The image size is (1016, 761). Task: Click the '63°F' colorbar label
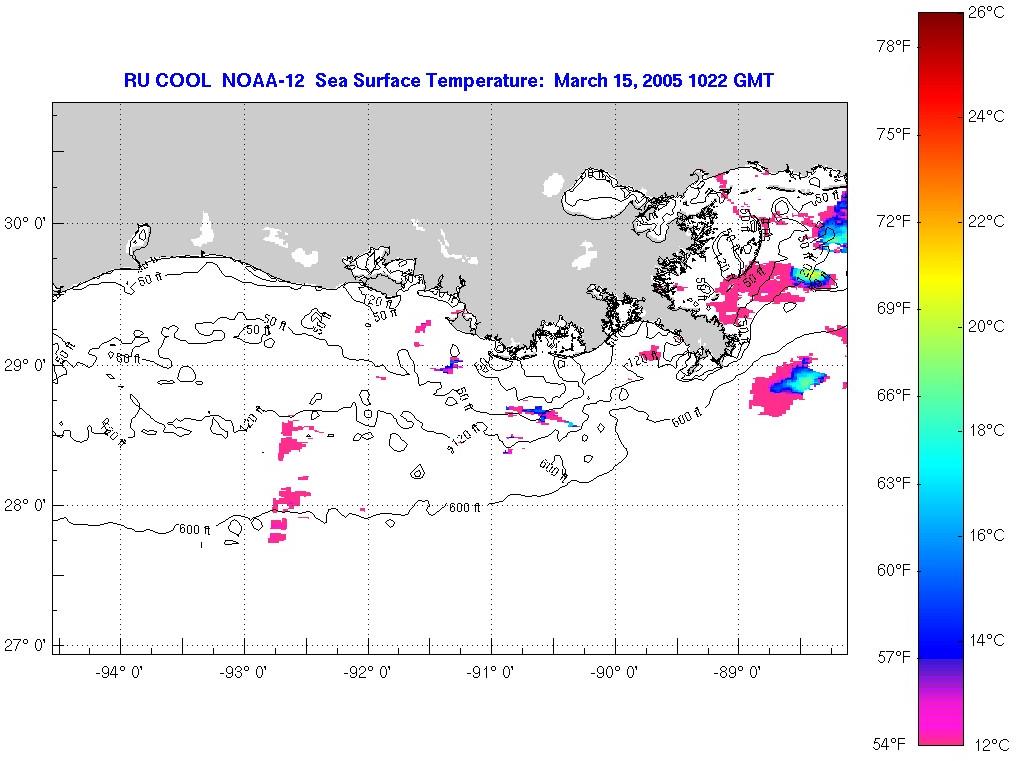pos(894,483)
